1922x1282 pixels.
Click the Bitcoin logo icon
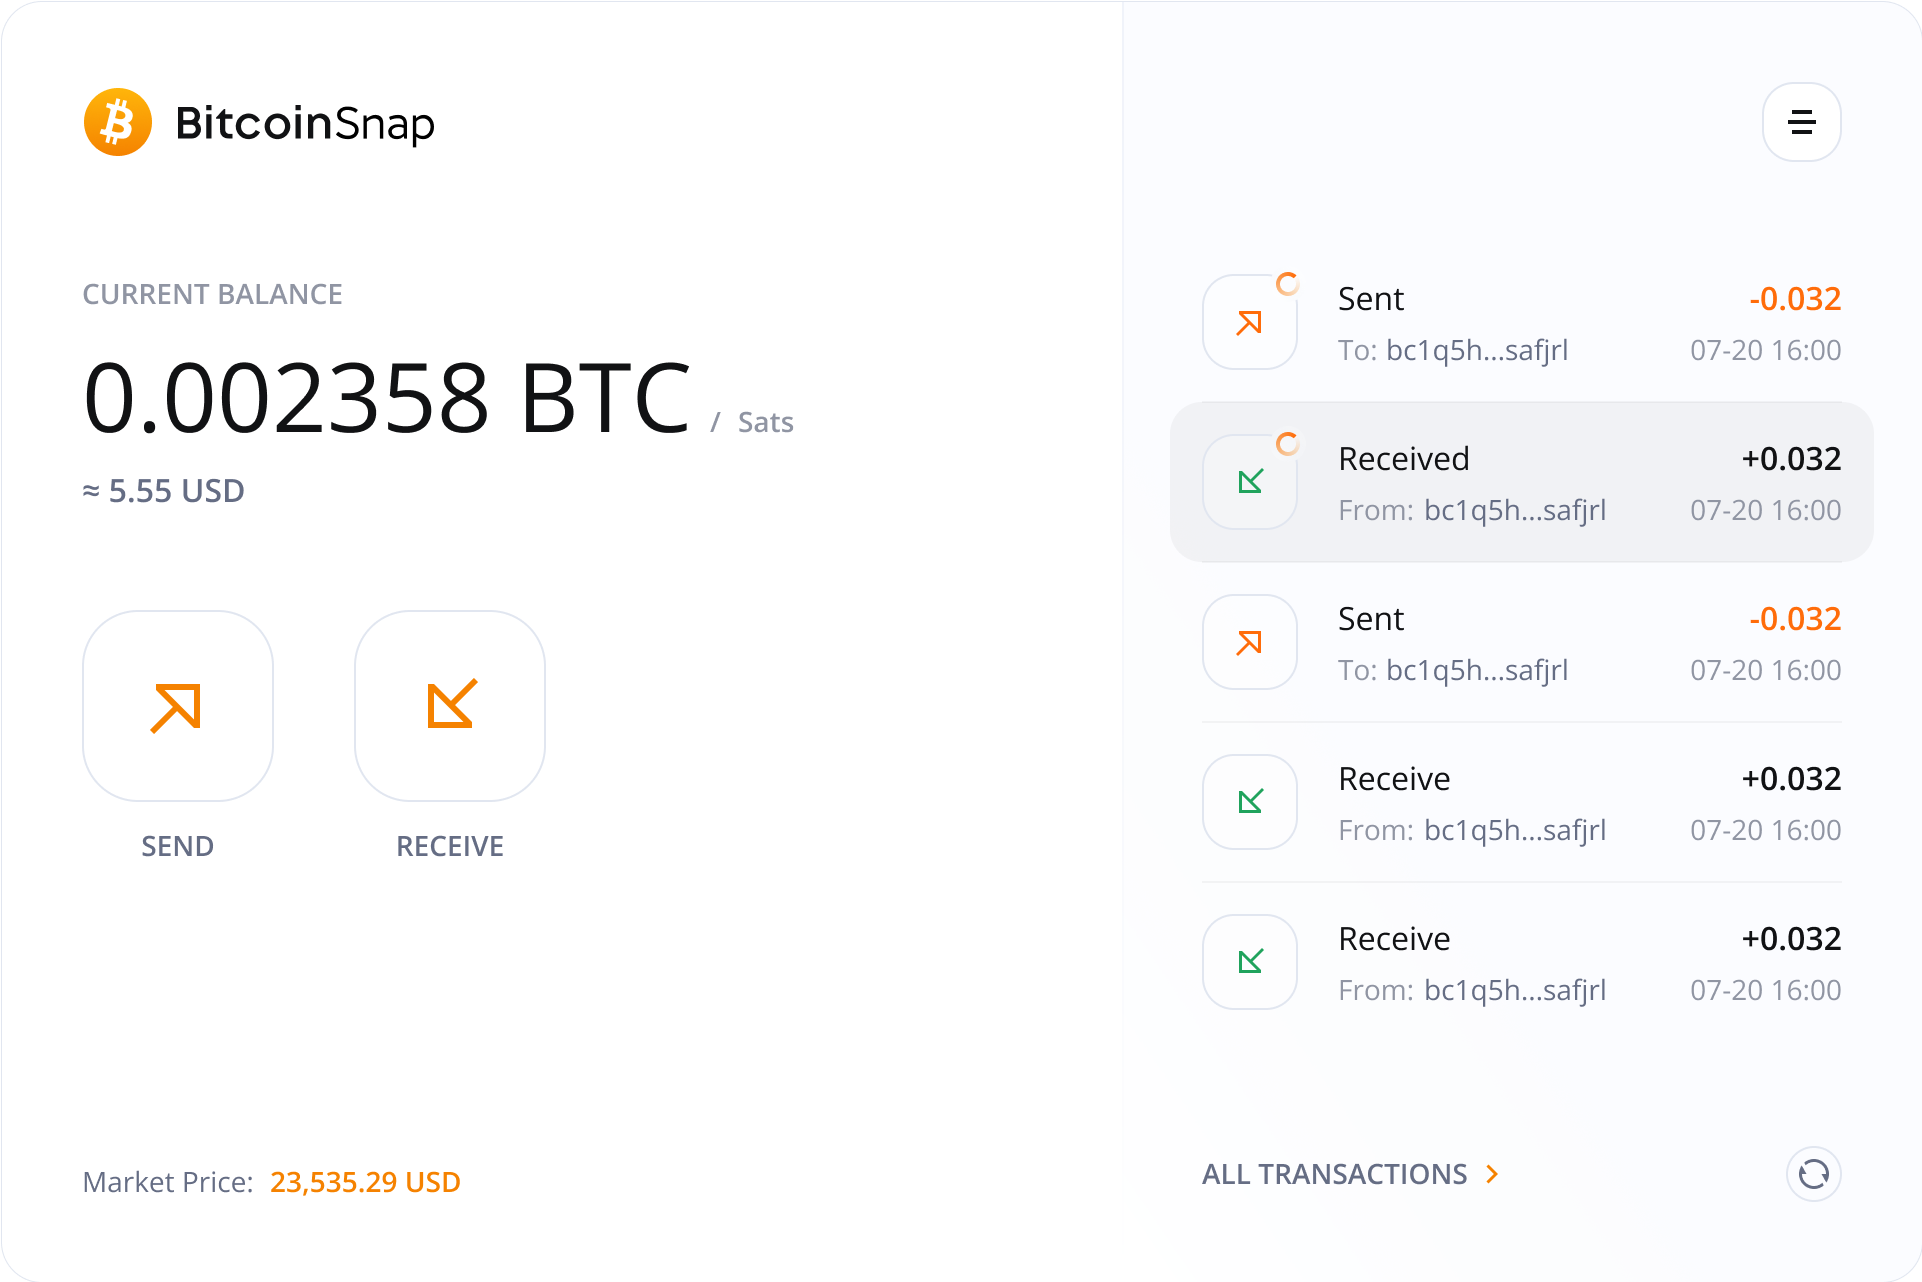click(x=118, y=123)
